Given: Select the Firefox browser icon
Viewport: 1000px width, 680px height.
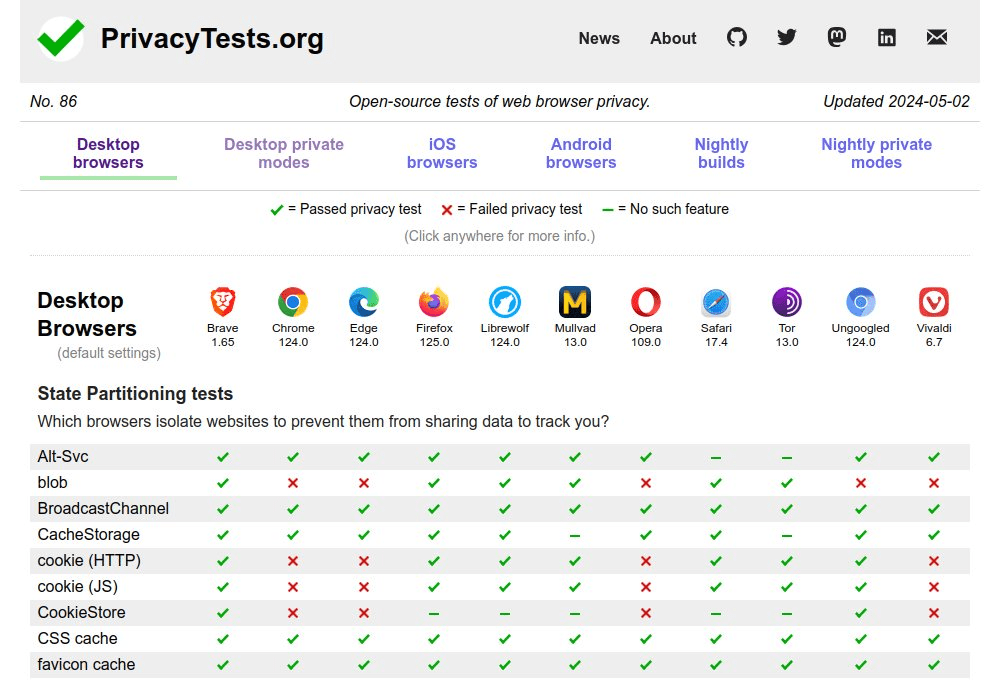Looking at the screenshot, I should 434,302.
